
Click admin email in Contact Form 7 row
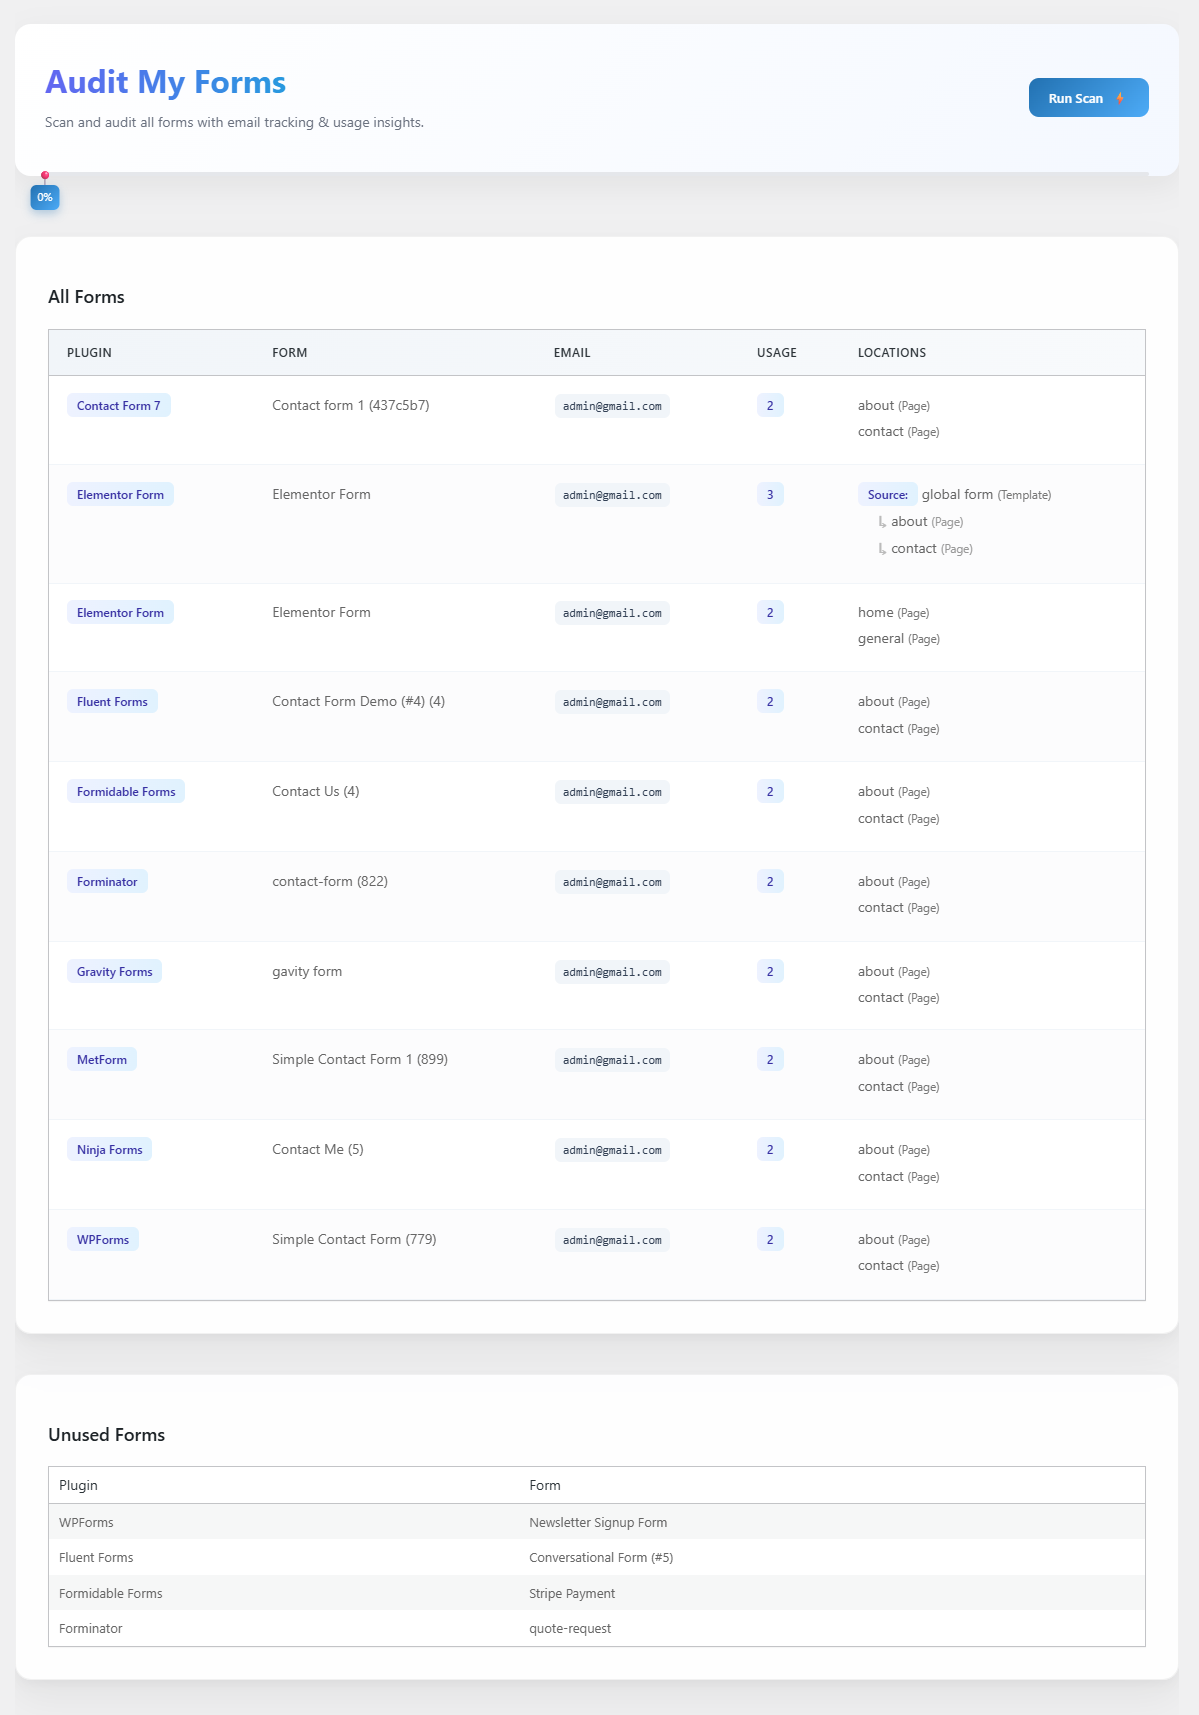tap(612, 406)
